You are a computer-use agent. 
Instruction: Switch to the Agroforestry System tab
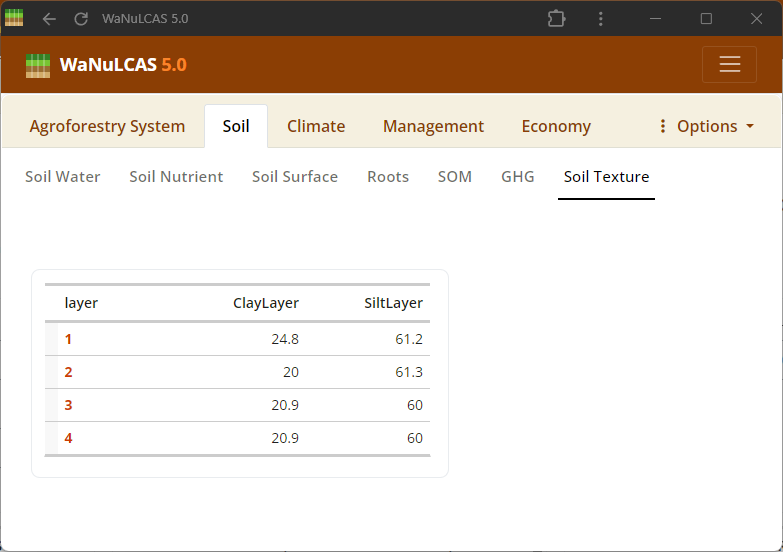(x=107, y=126)
